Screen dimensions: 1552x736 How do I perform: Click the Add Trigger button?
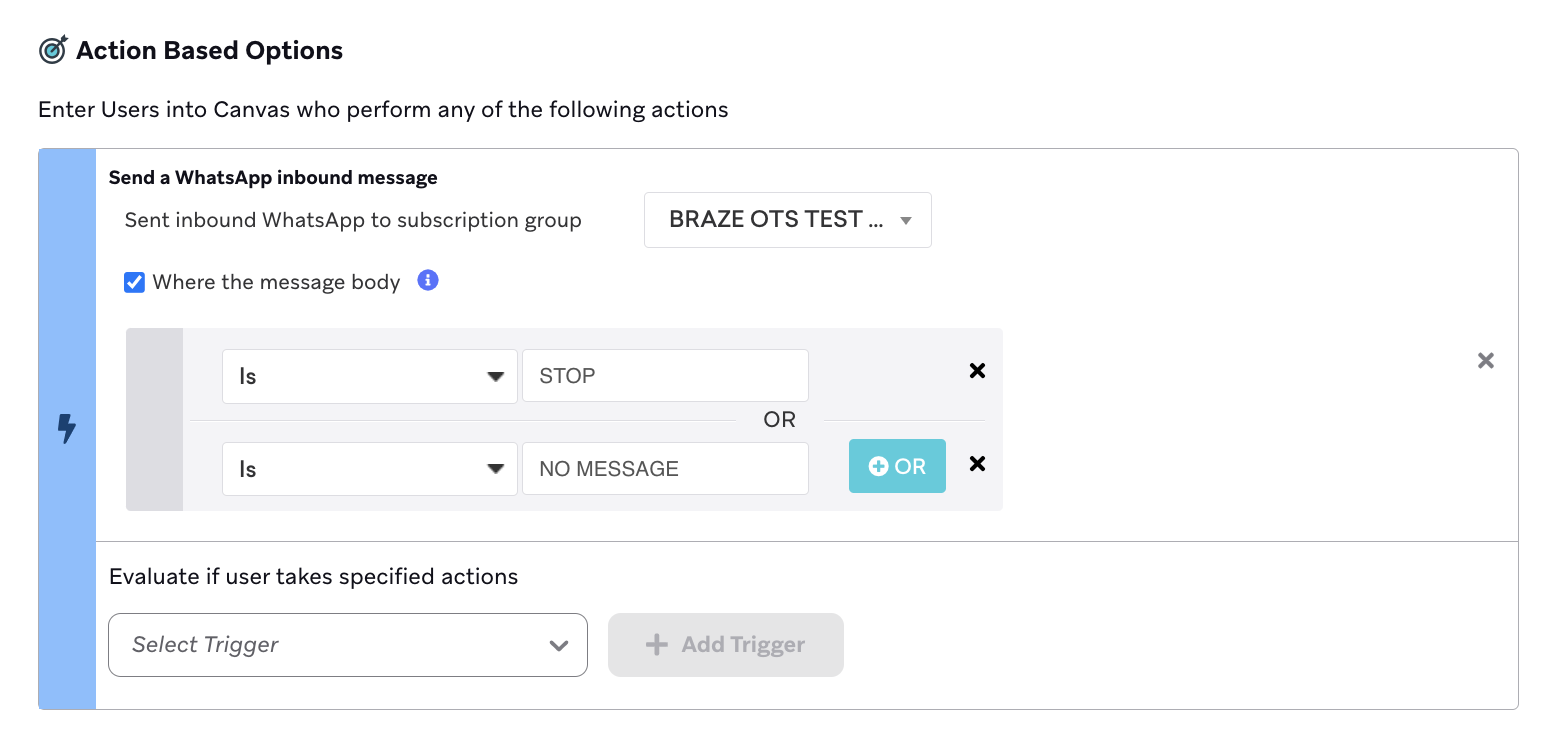[726, 645]
